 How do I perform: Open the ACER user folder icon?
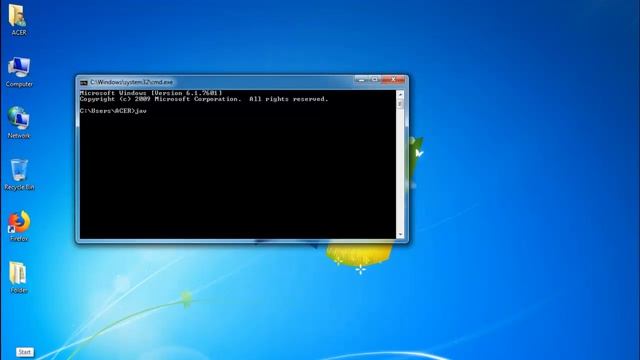[18, 20]
